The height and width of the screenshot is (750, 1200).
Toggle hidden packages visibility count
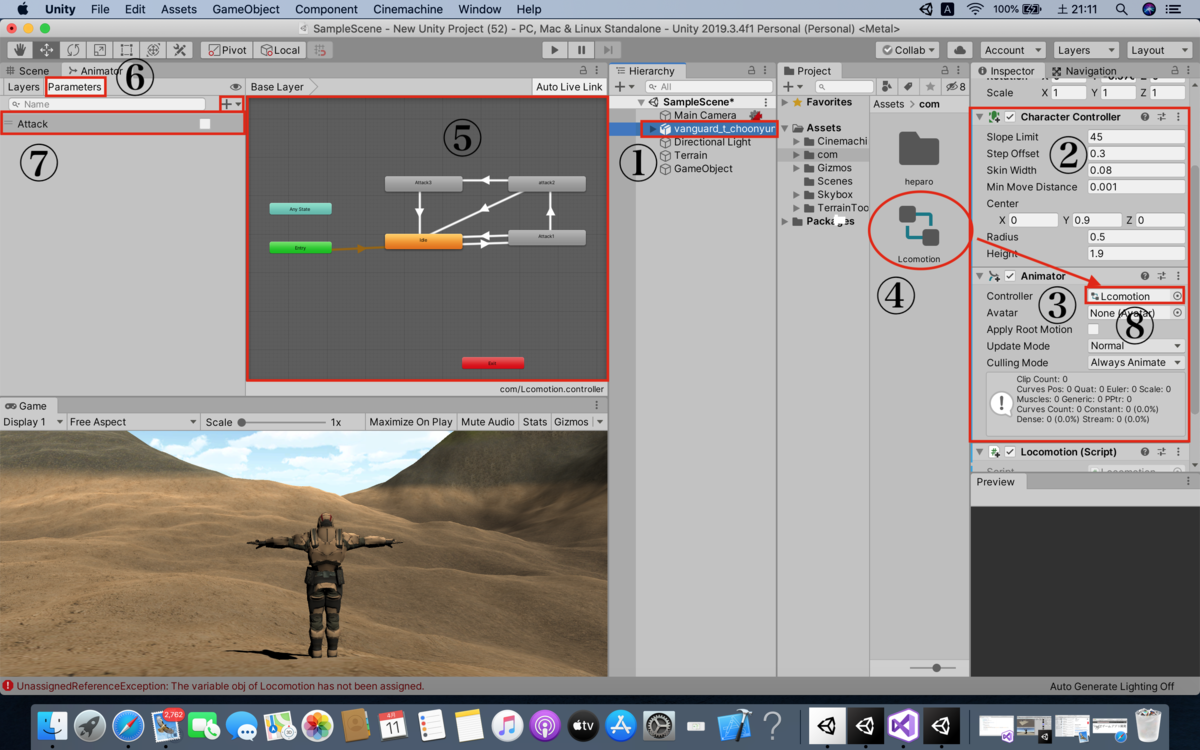(x=955, y=87)
